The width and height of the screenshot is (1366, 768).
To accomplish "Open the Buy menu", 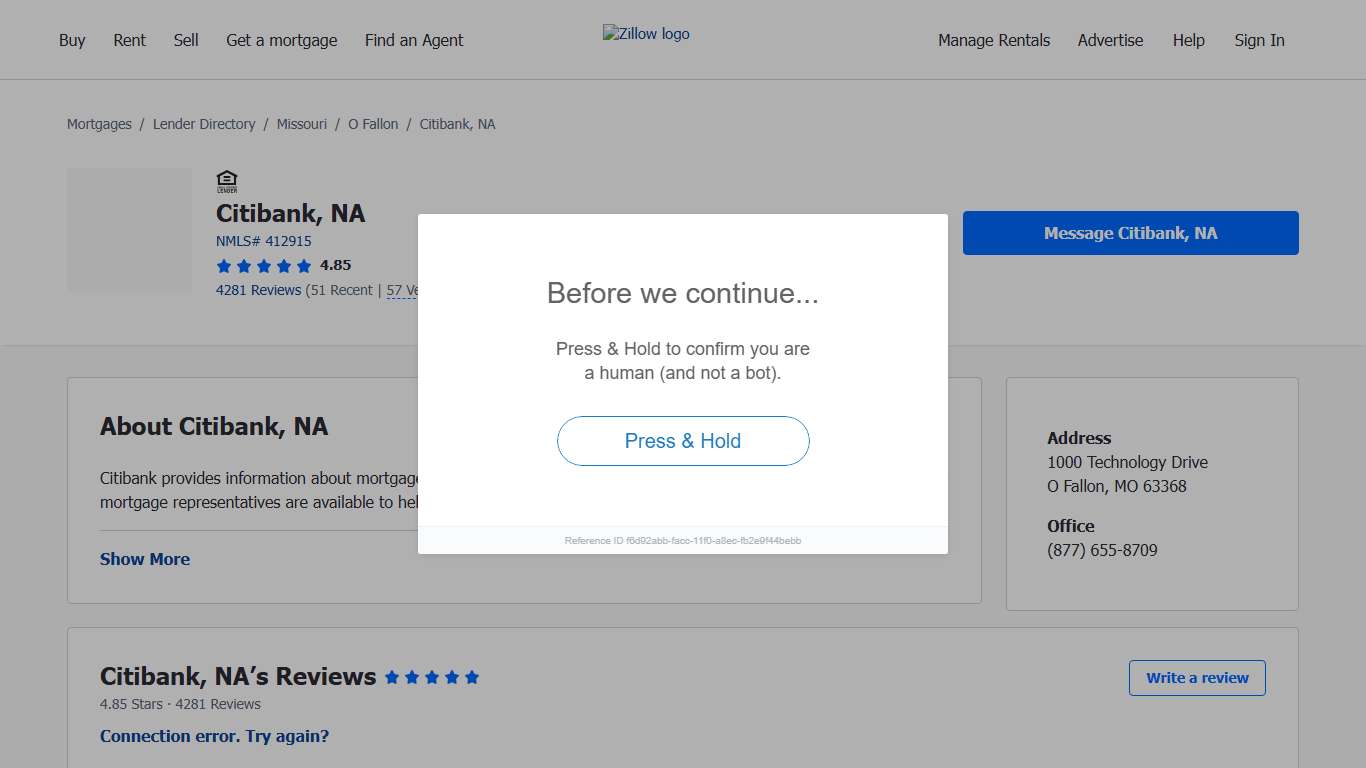I will click(72, 40).
